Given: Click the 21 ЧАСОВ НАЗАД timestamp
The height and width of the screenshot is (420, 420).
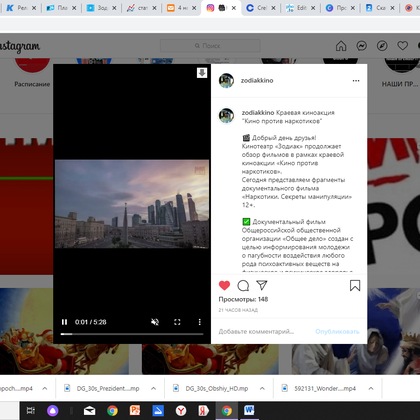Looking at the screenshot, I should [238, 310].
